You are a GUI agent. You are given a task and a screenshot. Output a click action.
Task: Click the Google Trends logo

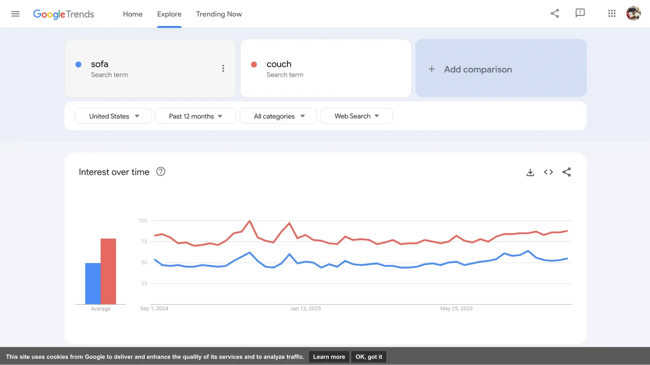point(63,14)
